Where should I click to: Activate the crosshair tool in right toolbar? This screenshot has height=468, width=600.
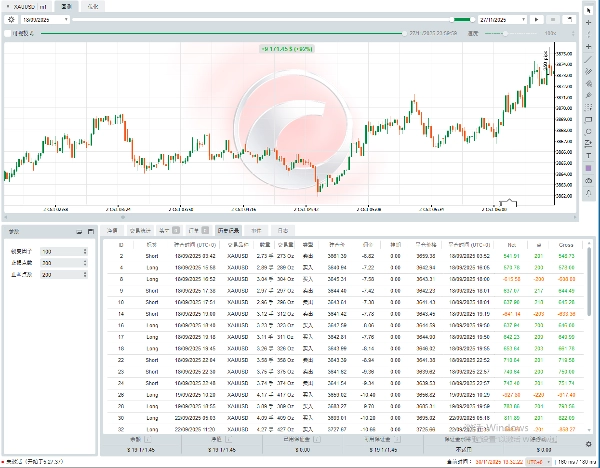tap(589, 21)
